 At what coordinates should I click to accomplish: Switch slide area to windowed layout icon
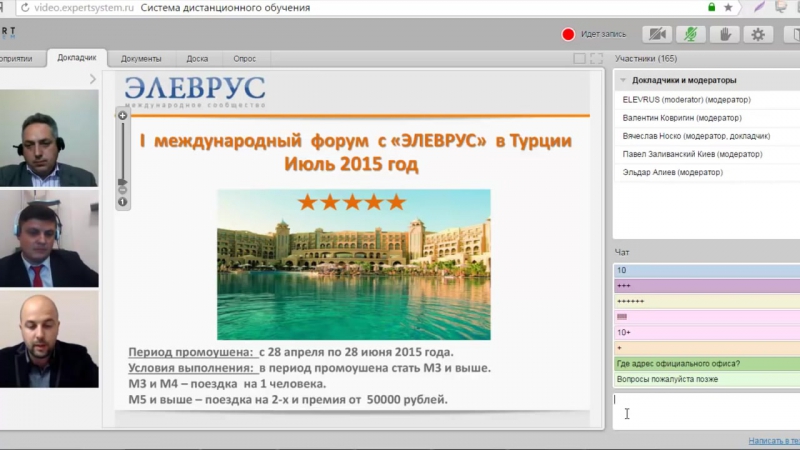[580, 59]
